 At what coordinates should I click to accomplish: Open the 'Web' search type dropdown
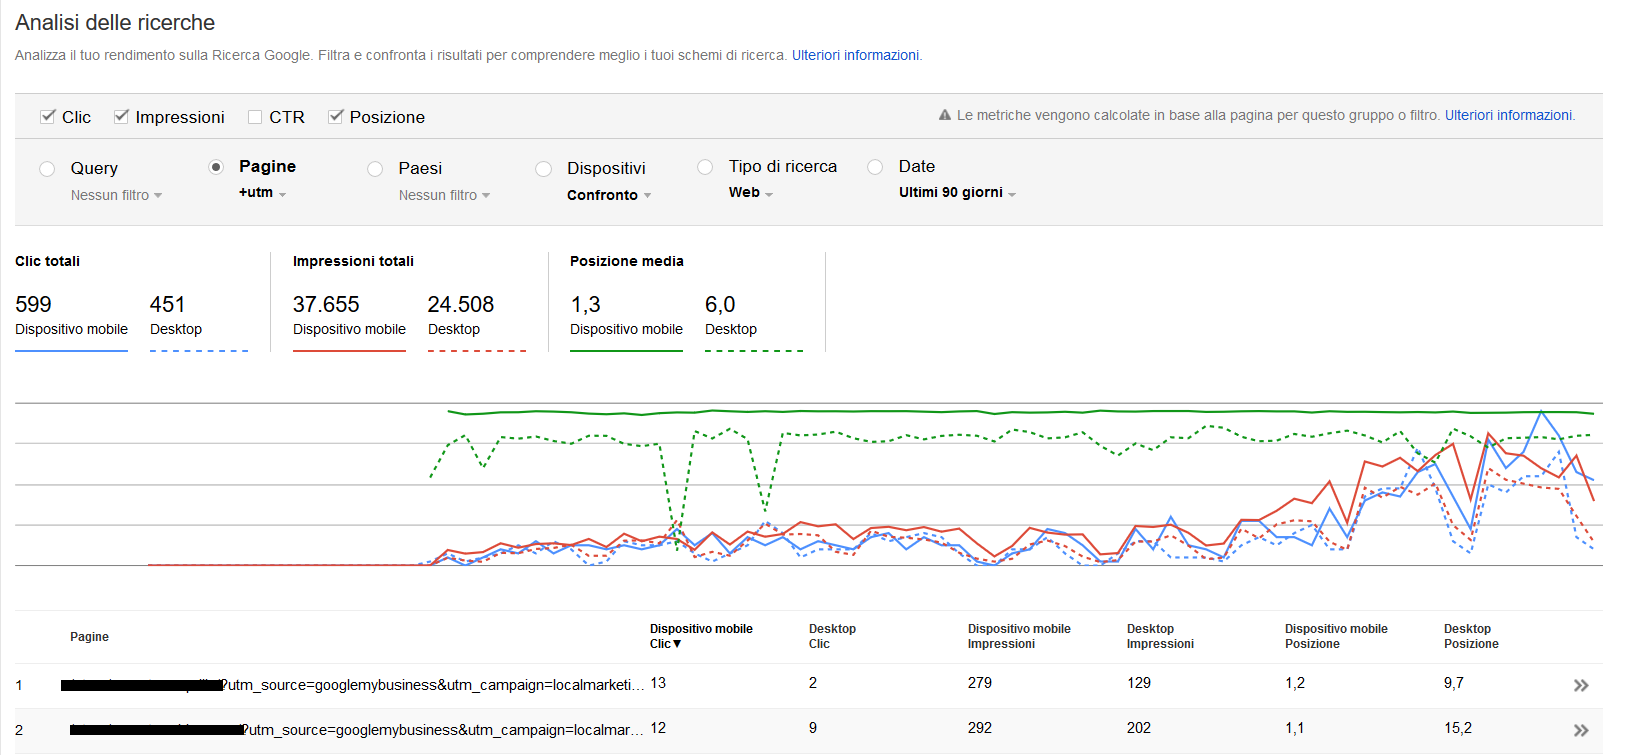tap(751, 192)
